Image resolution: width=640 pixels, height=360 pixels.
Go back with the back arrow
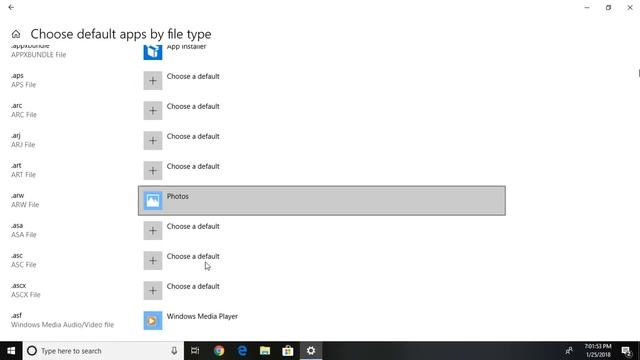pyautogui.click(x=11, y=7)
